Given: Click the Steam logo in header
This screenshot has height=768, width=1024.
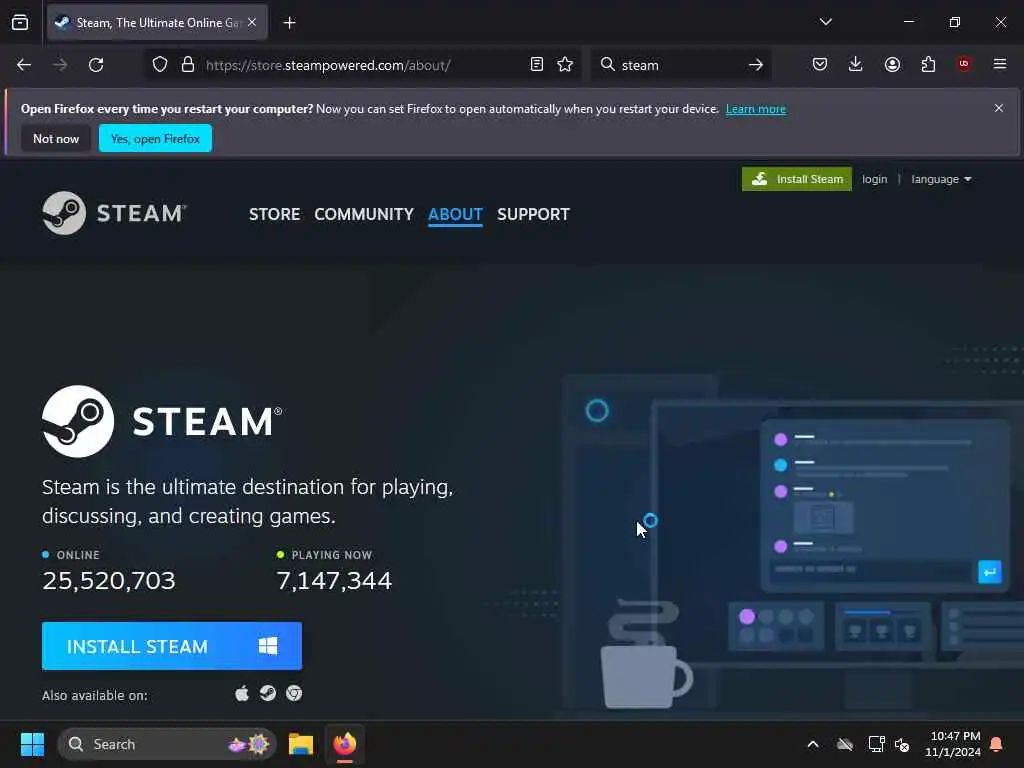Looking at the screenshot, I should (x=114, y=213).
